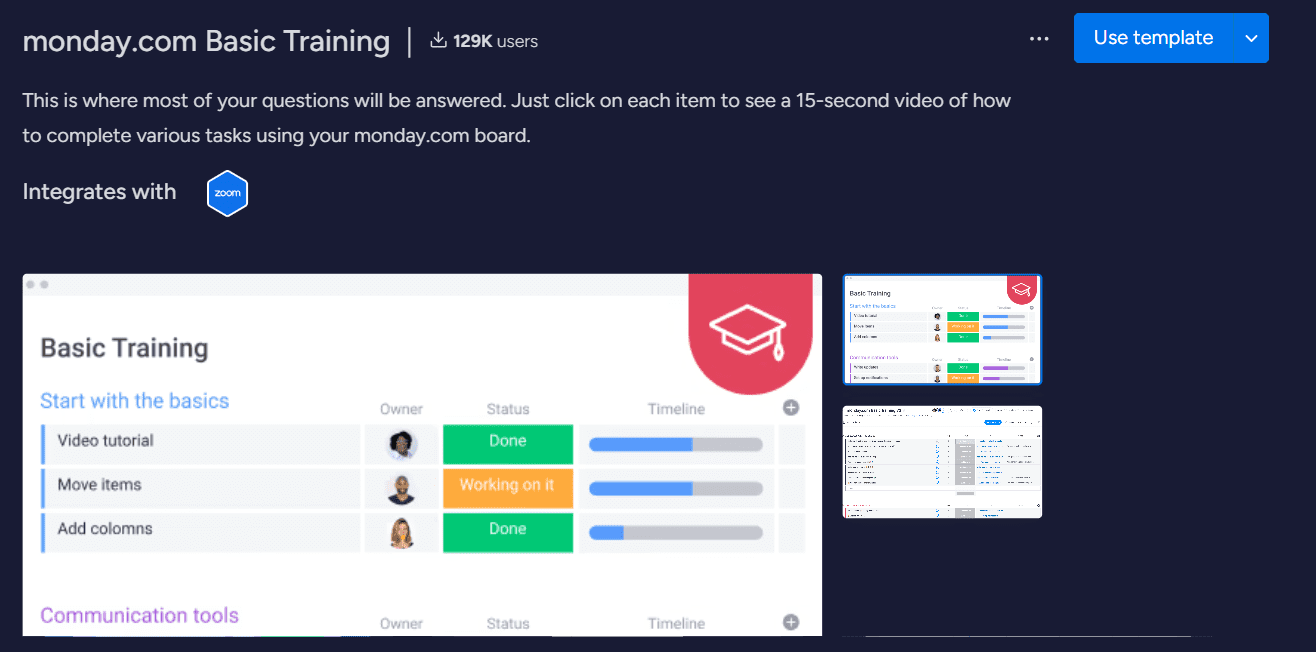Click the Add colomns owner avatar

coord(401,532)
